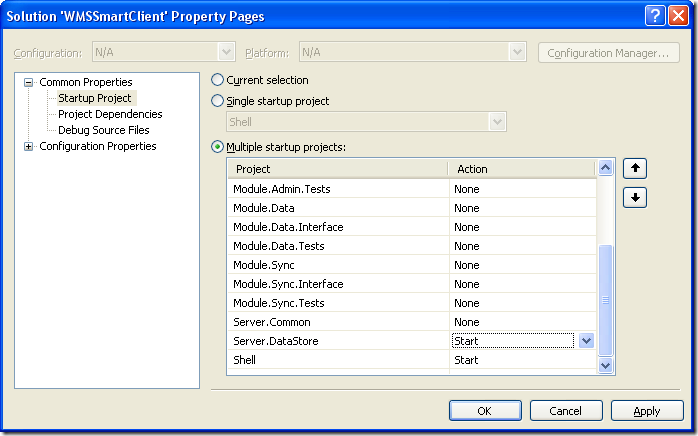698x436 pixels.
Task: Open the Server.DataStore action dropdown
Action: pyautogui.click(x=586, y=341)
